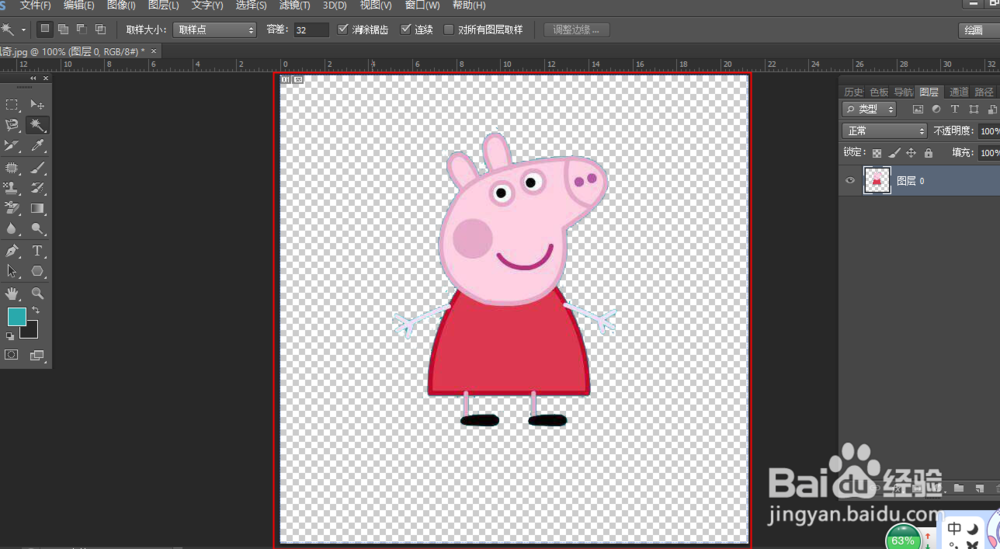Select the Polygon shape tool
The height and width of the screenshot is (549, 1000).
click(x=37, y=271)
